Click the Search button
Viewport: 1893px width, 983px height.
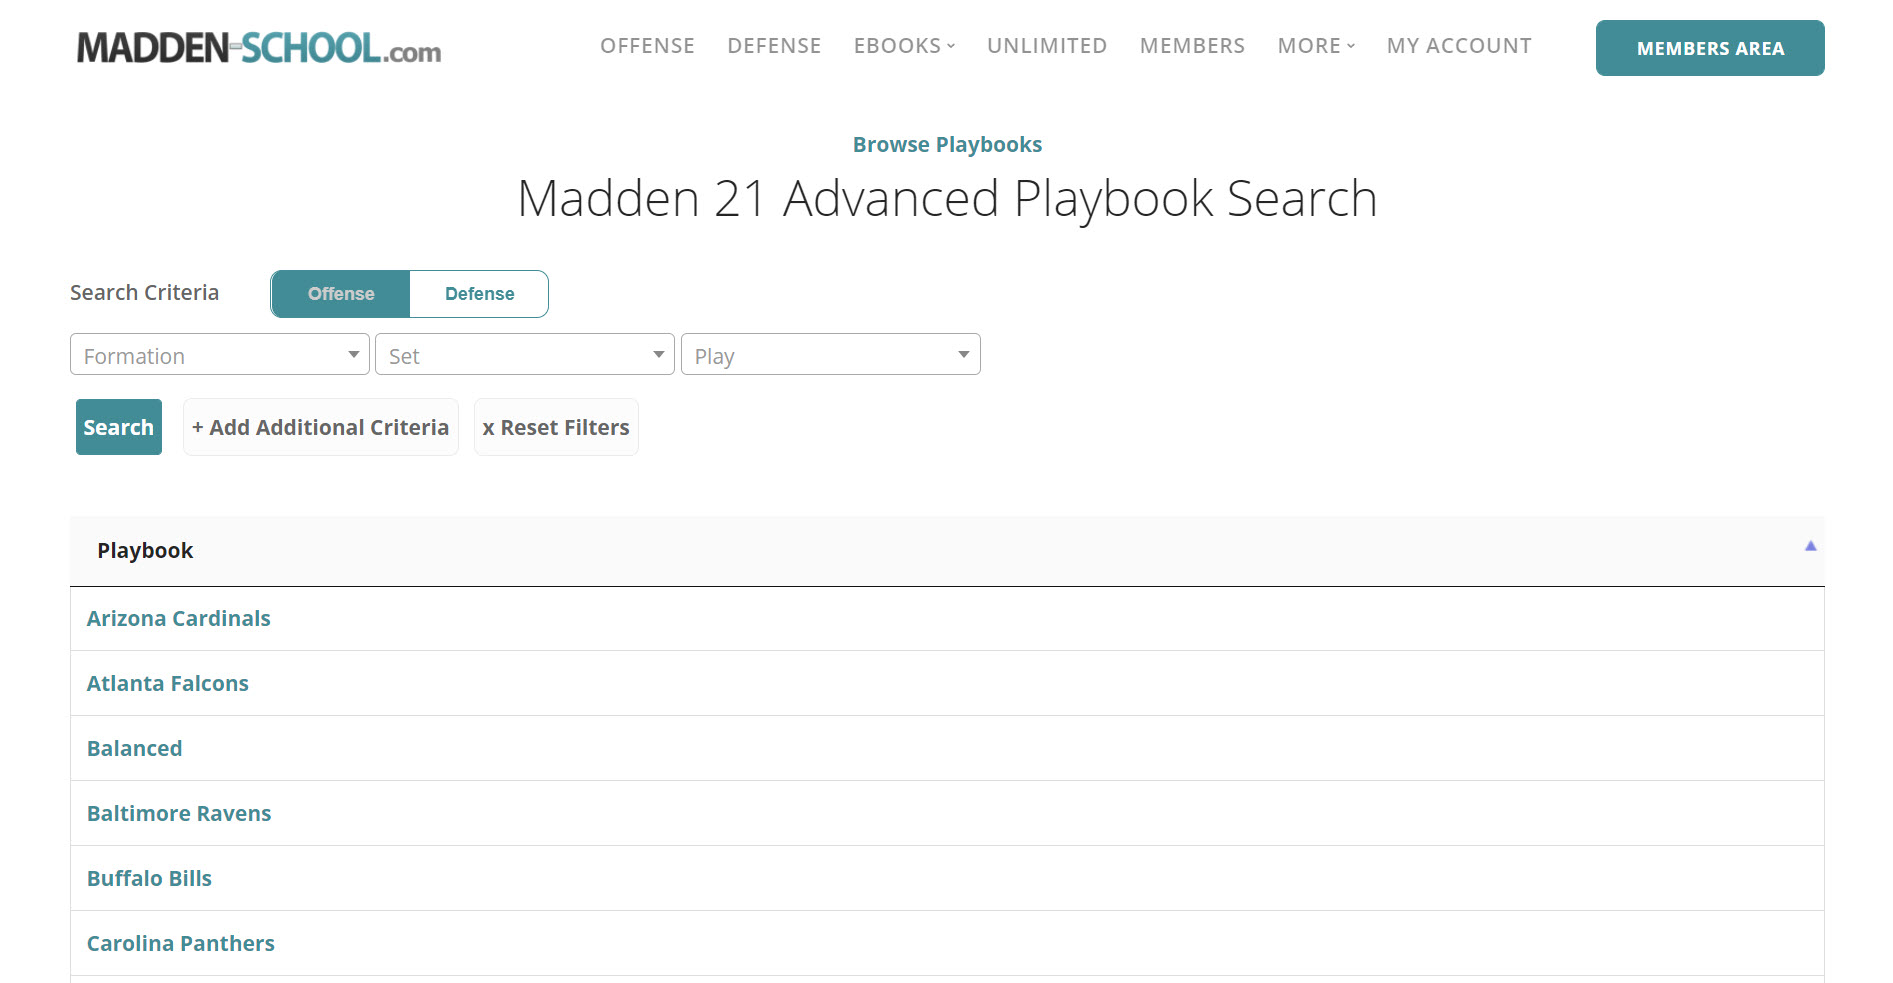119,427
